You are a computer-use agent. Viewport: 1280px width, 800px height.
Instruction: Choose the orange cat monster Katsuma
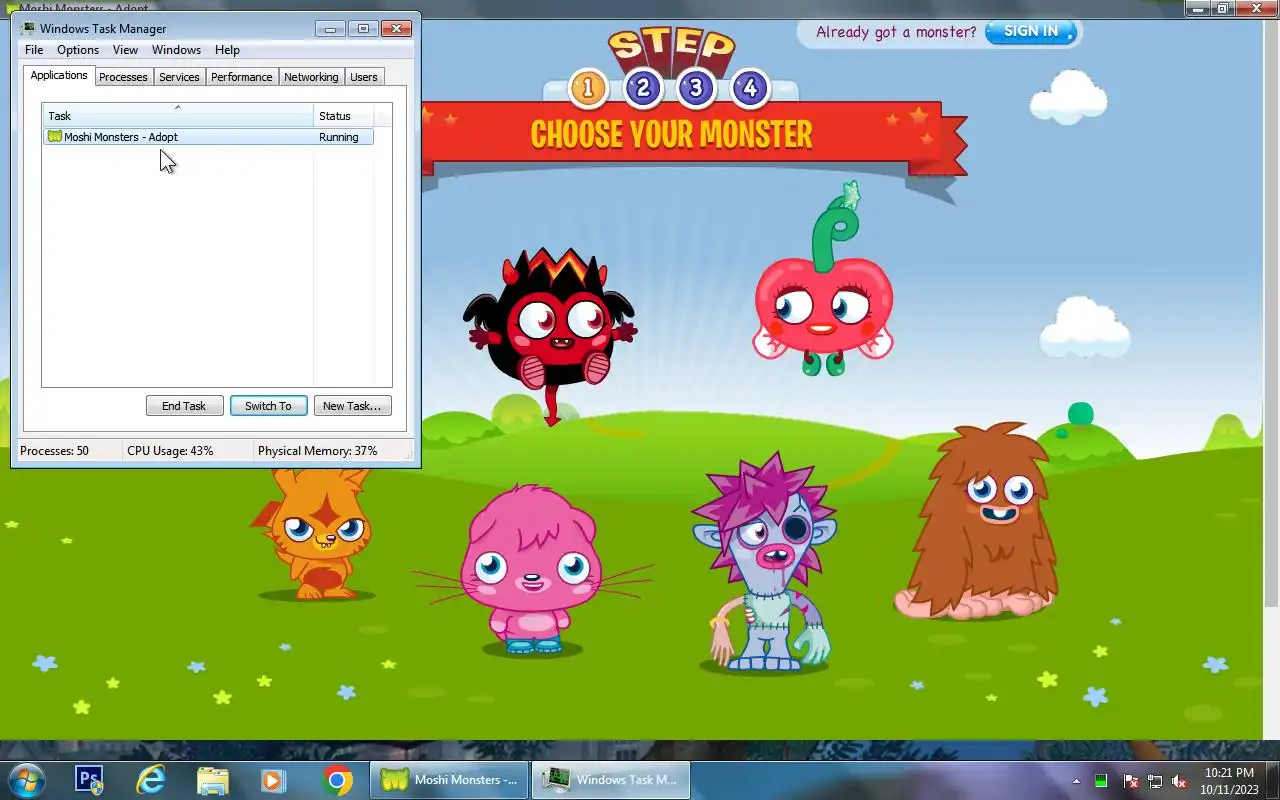coord(315,535)
